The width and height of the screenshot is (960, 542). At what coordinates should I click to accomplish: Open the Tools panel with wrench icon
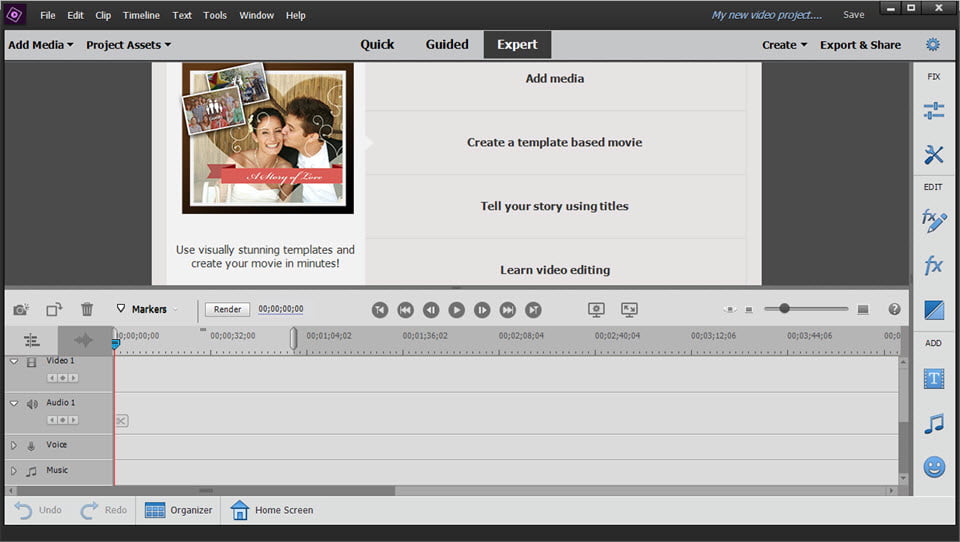pos(933,154)
